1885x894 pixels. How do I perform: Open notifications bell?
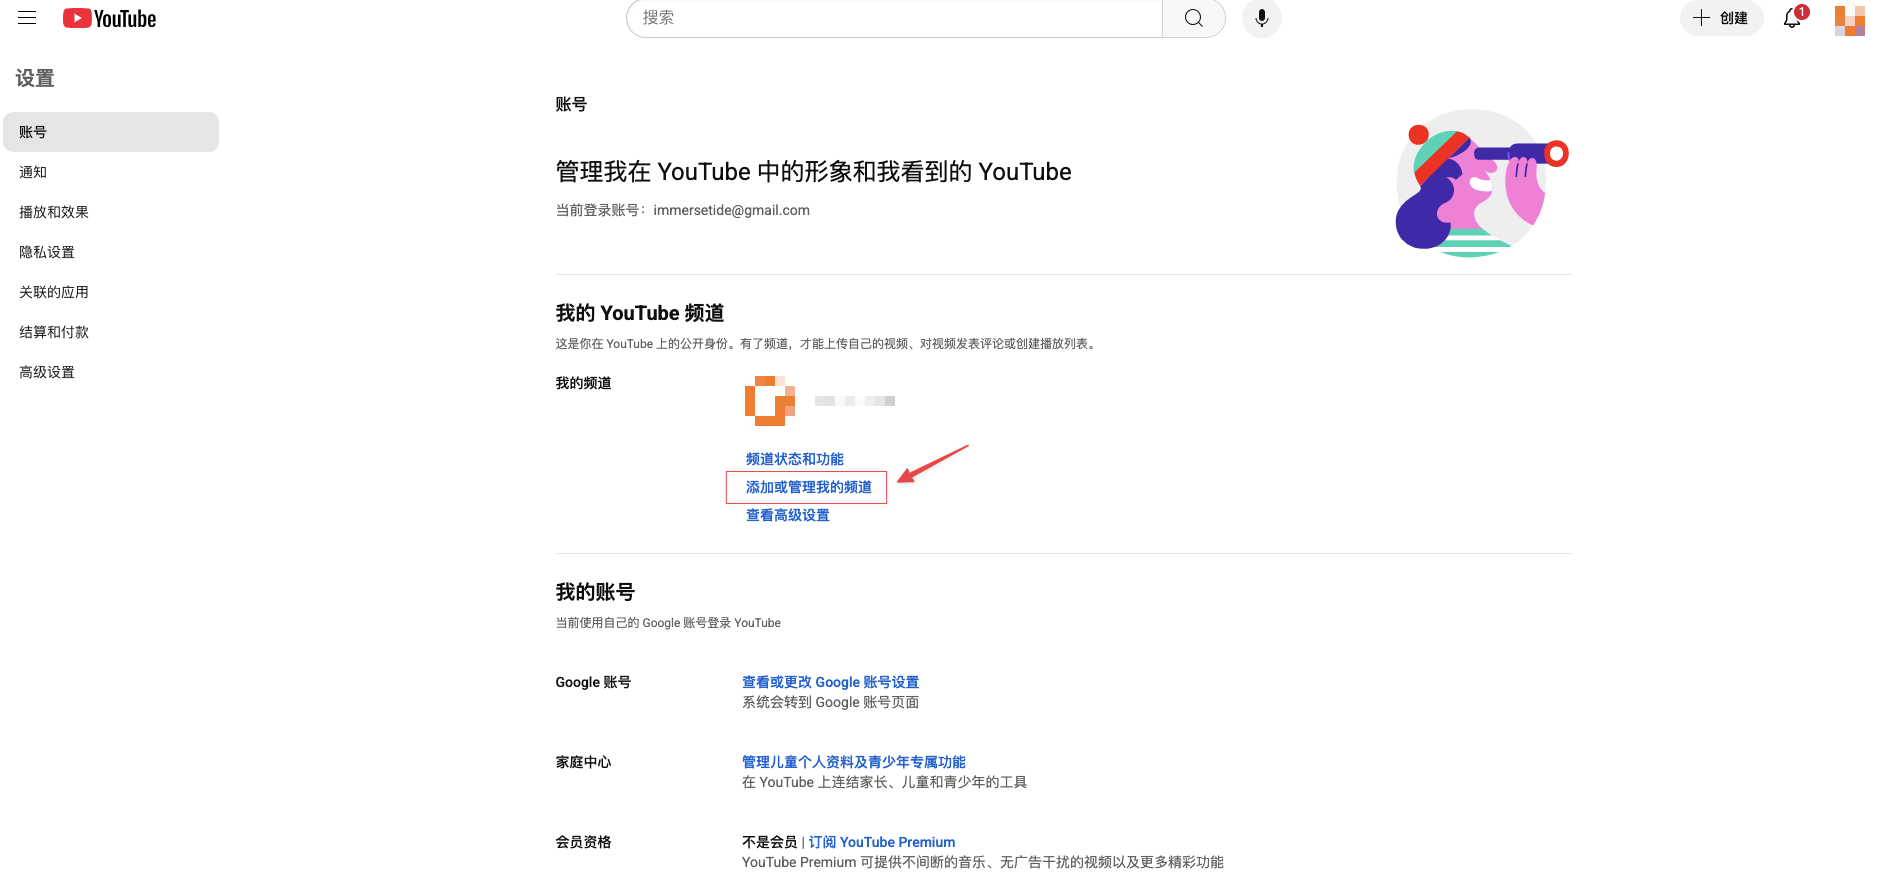coord(1794,18)
